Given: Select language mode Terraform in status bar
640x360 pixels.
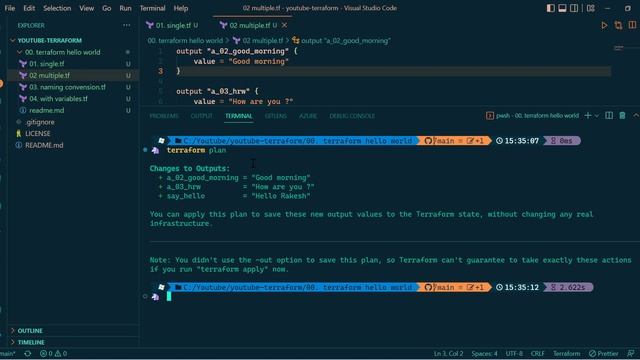Looking at the screenshot, I should (x=567, y=353).
